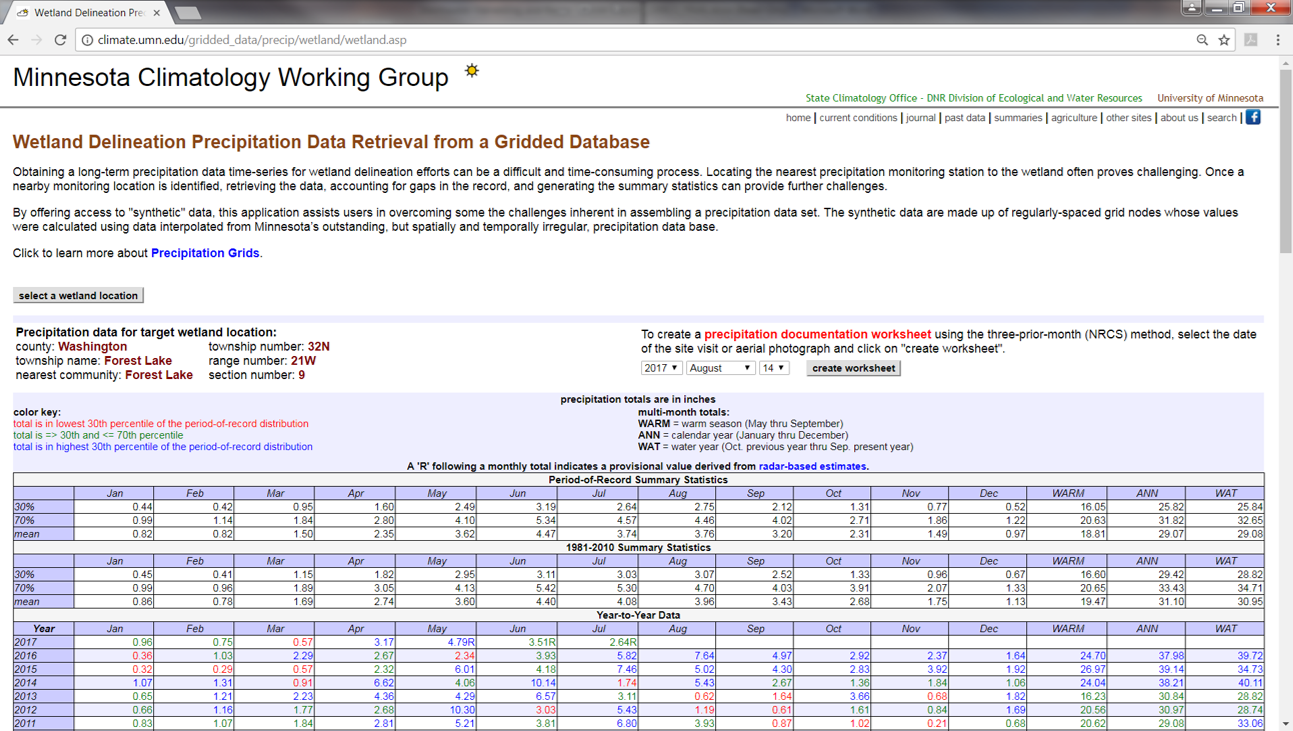Follow the radar-based estimates link

tap(812, 466)
